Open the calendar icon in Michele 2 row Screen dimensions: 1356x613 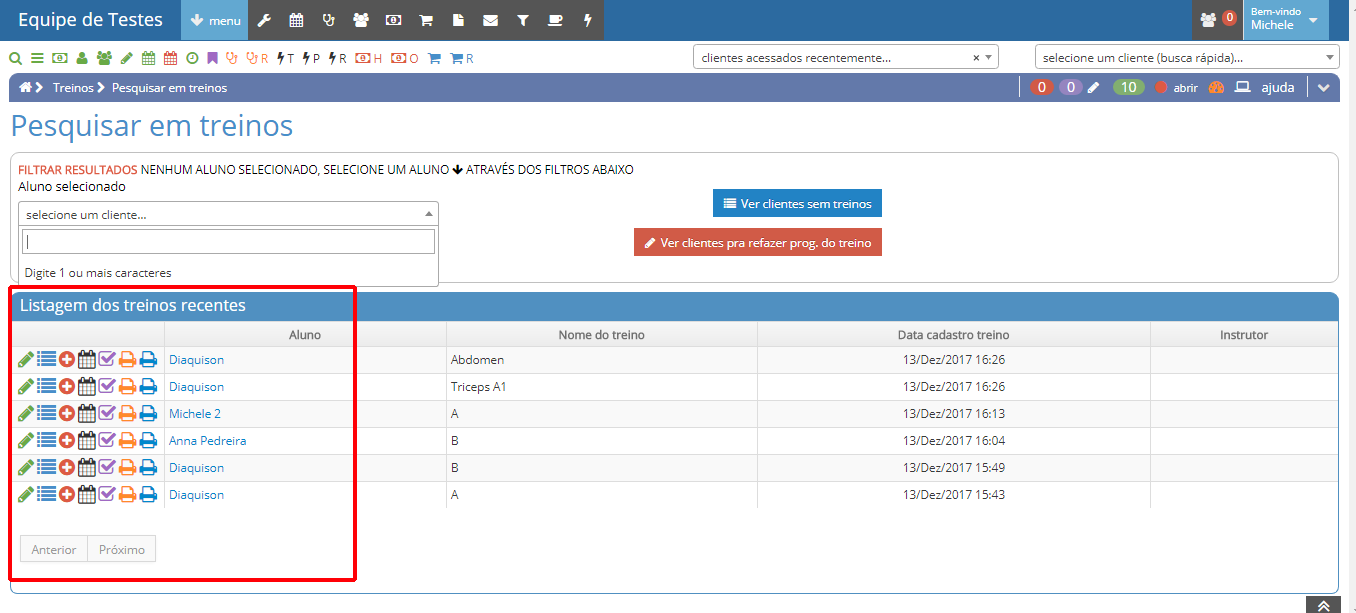click(x=87, y=414)
